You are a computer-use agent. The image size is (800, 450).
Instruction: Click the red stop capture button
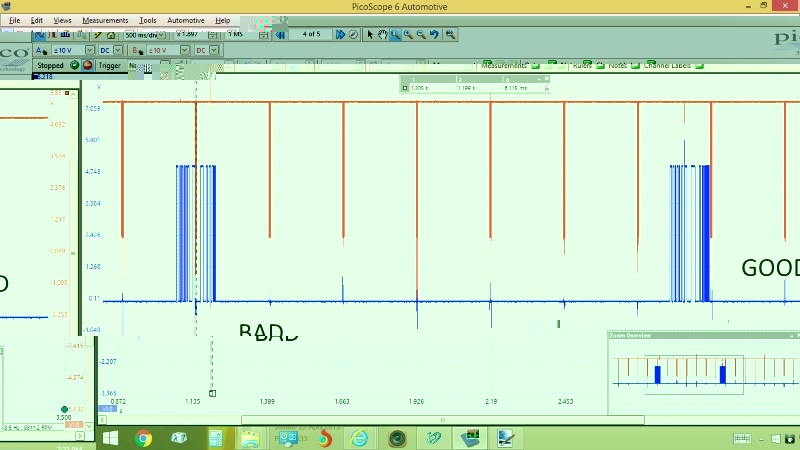pos(87,65)
